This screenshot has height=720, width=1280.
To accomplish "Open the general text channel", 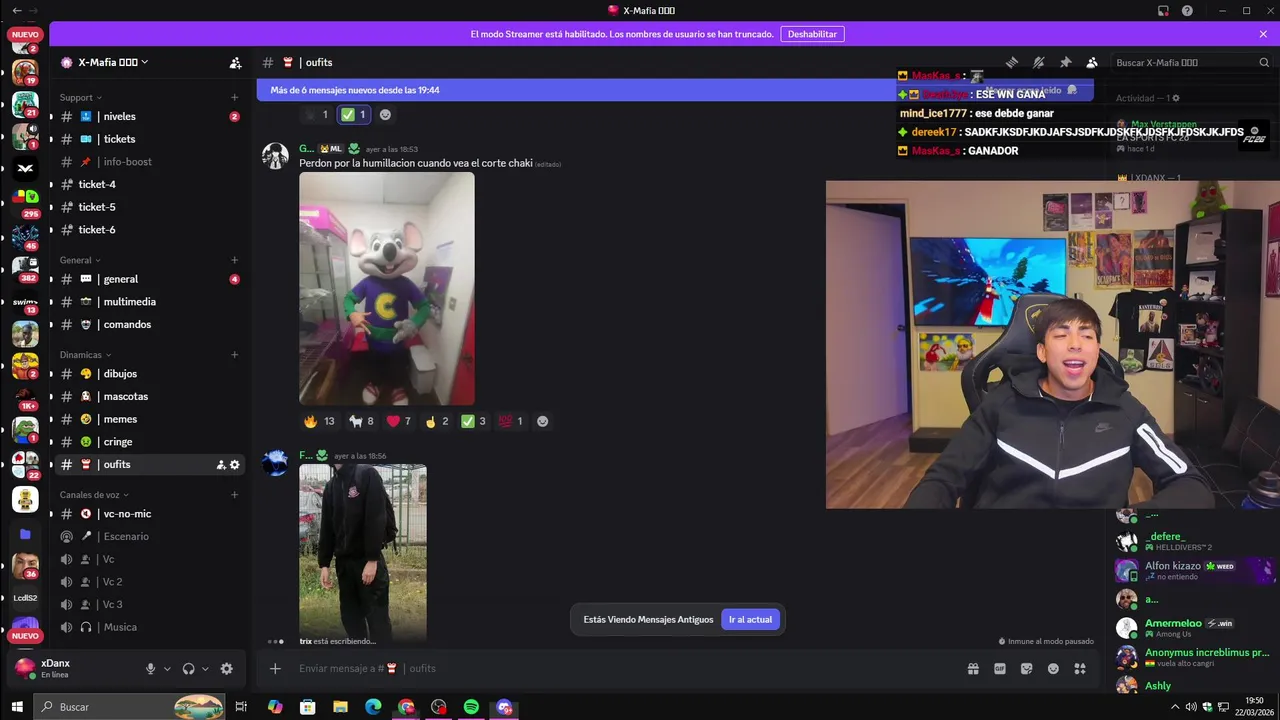I will [150, 279].
